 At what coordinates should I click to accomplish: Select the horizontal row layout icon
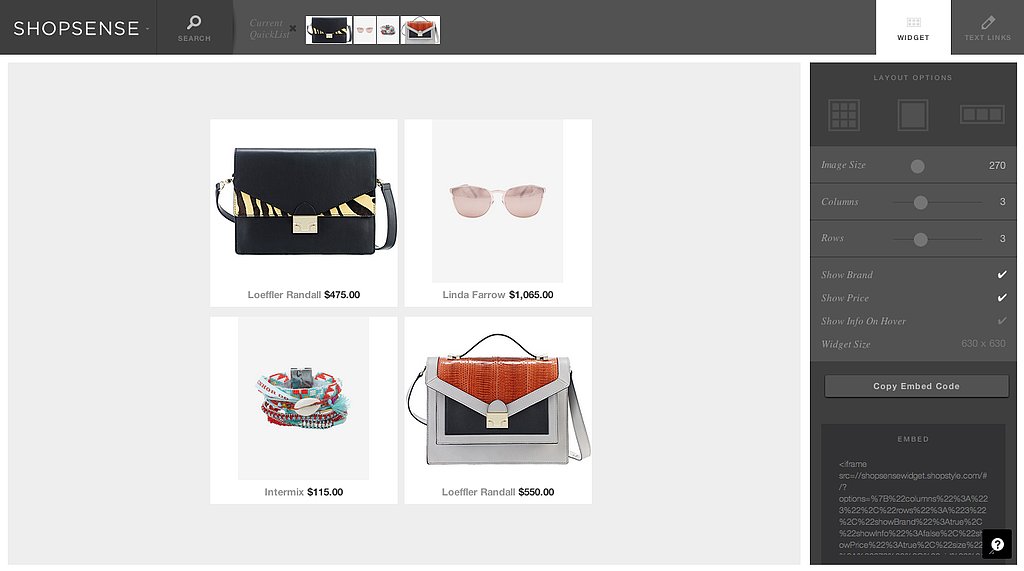coord(982,114)
